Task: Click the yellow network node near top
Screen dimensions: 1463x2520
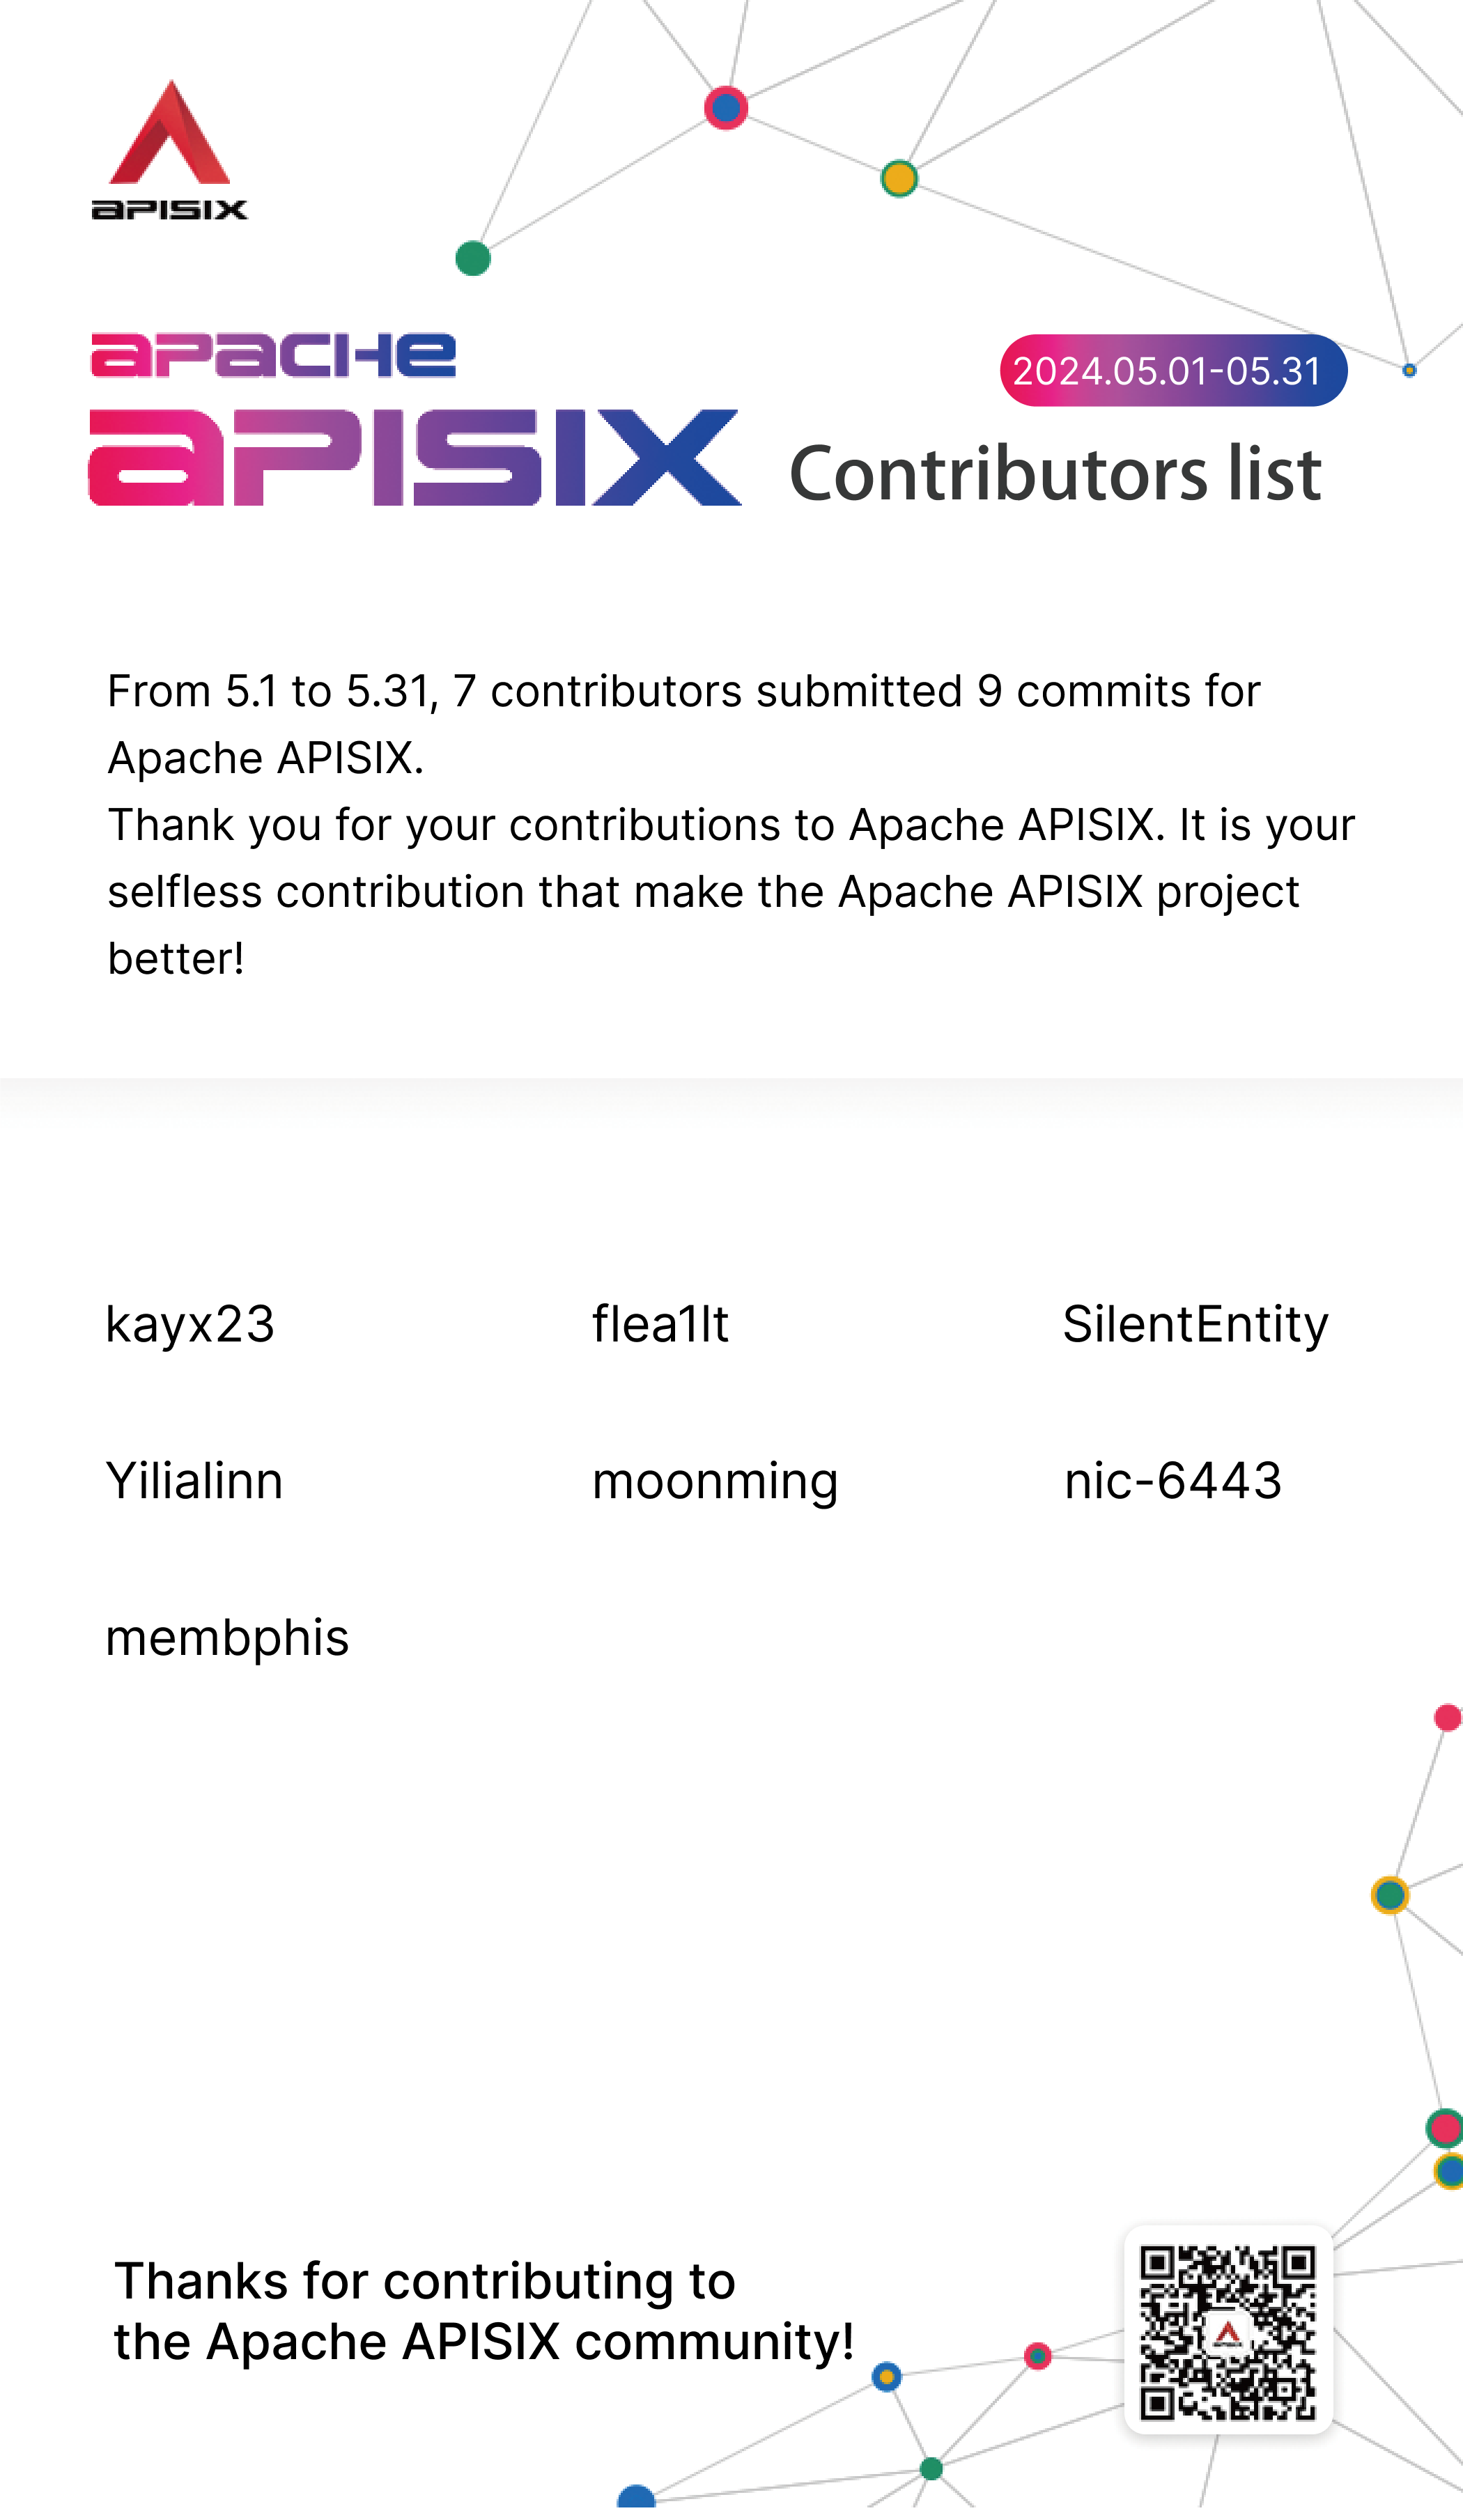Action: [899, 179]
